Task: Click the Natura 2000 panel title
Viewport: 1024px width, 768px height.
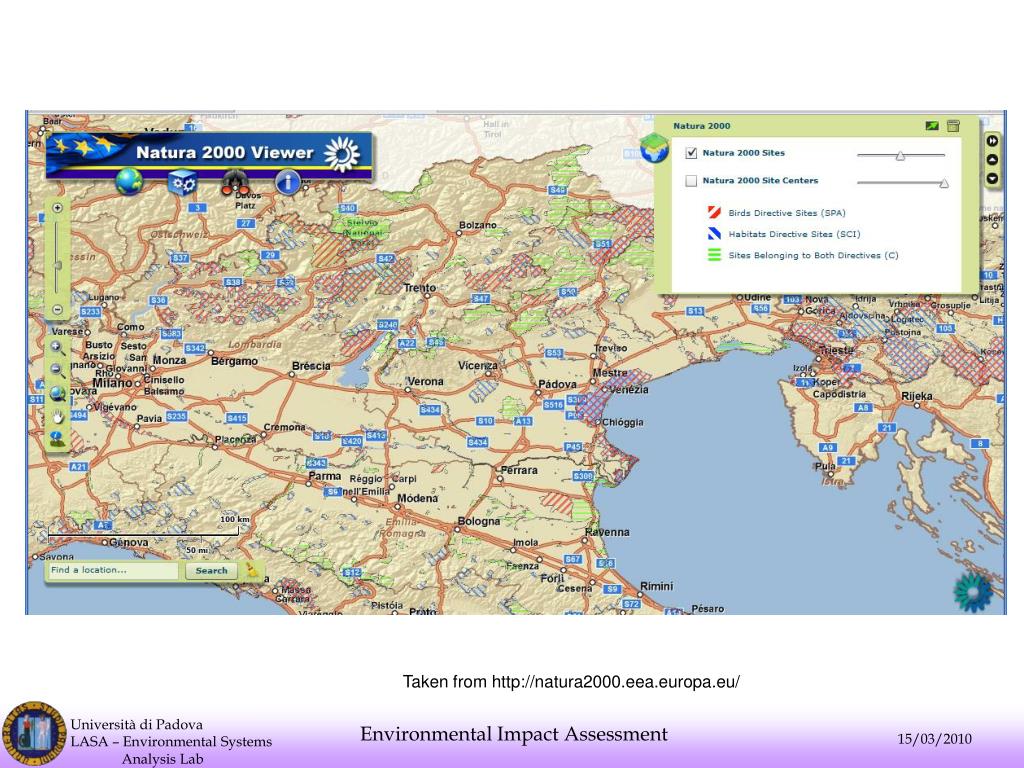Action: click(x=702, y=126)
